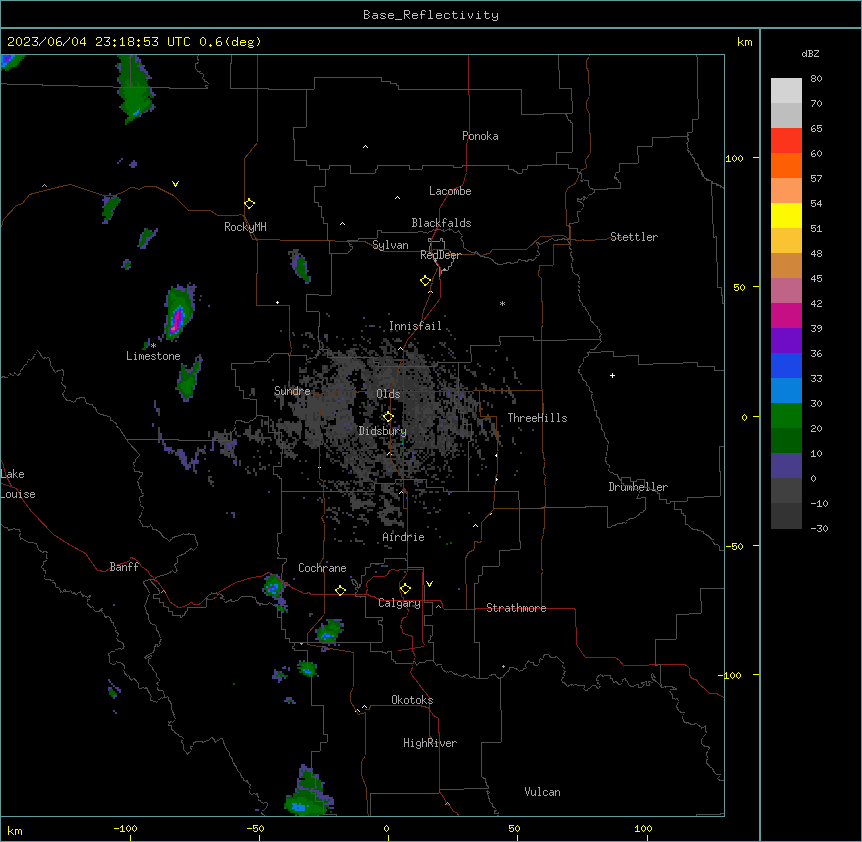
Task: Click the Olds town label
Action: (x=388, y=394)
